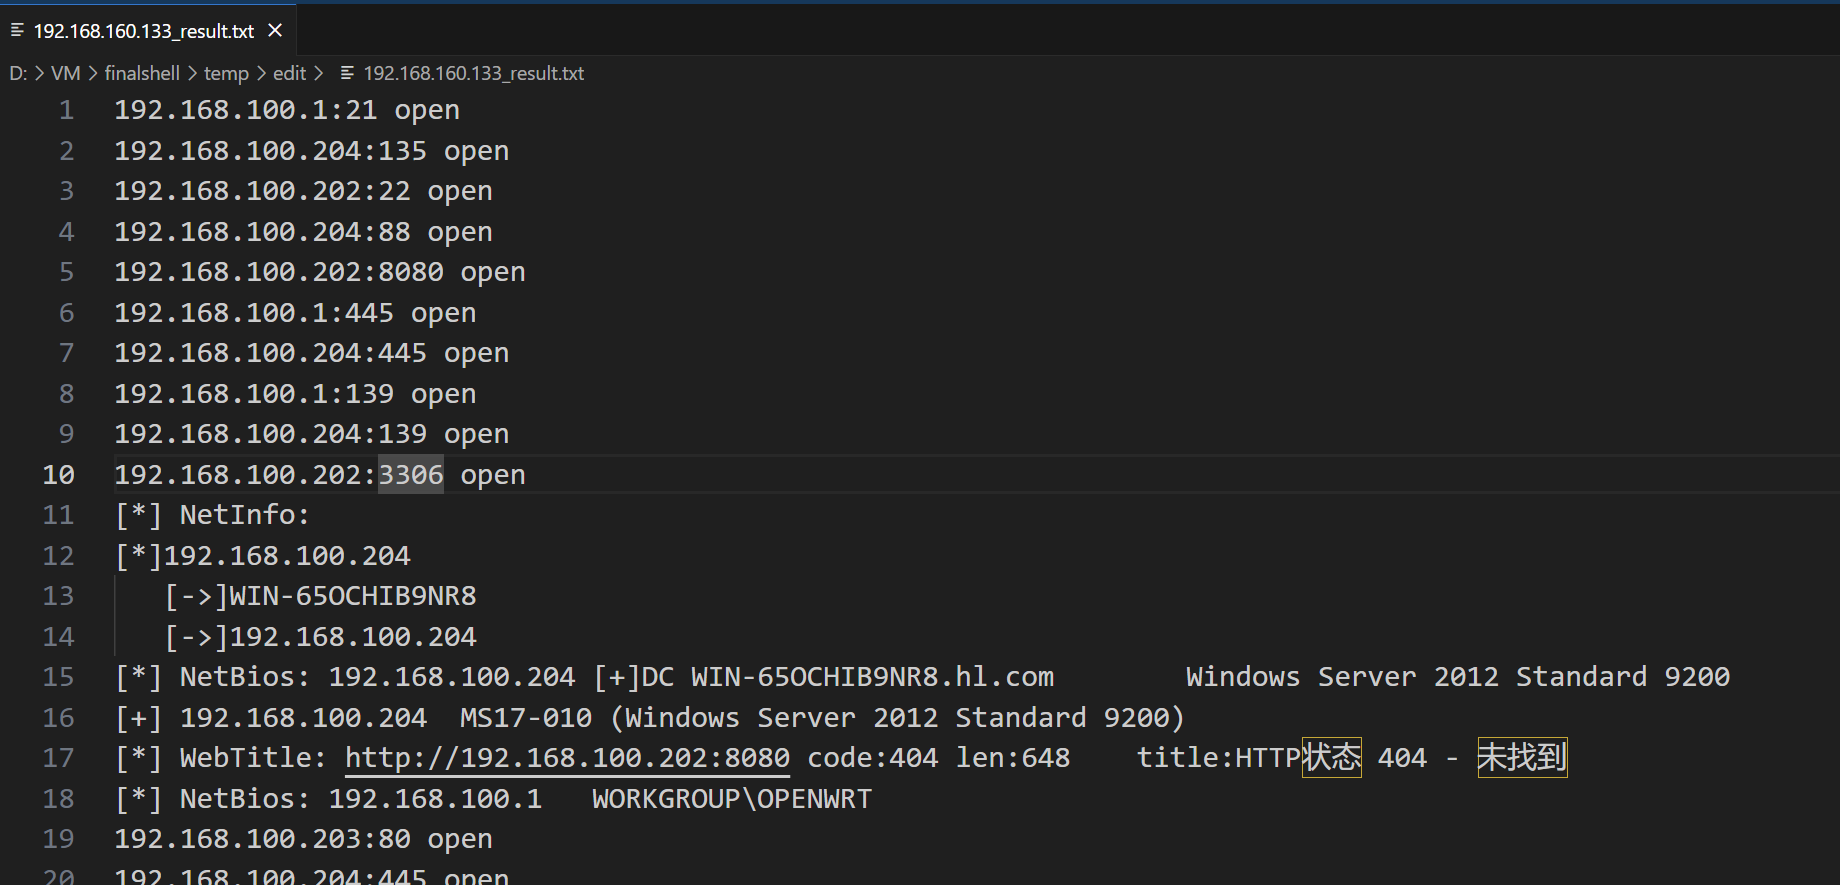Image resolution: width=1840 pixels, height=885 pixels.
Task: Click the 'code:404' text
Action: pyautogui.click(x=873, y=758)
